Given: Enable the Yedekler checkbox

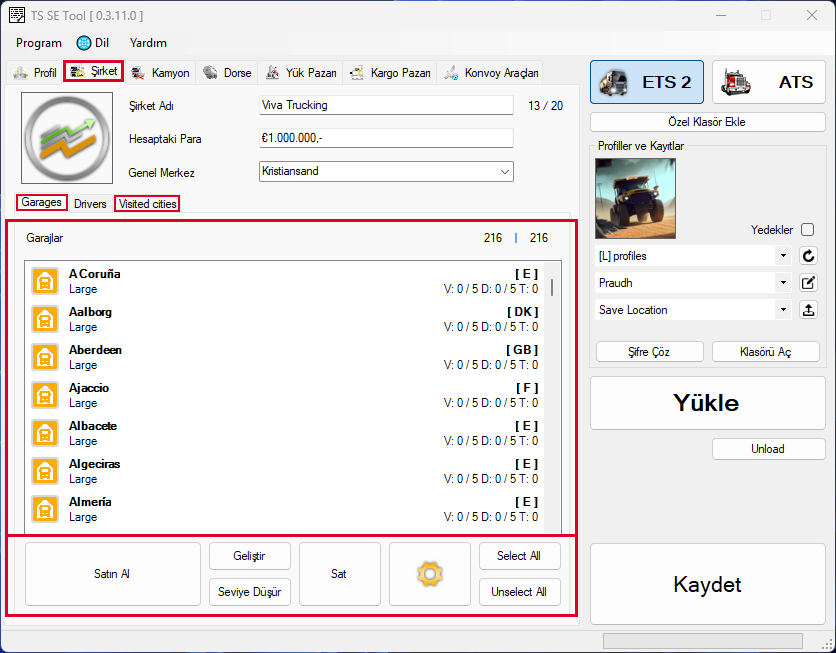Looking at the screenshot, I should click(x=807, y=229).
